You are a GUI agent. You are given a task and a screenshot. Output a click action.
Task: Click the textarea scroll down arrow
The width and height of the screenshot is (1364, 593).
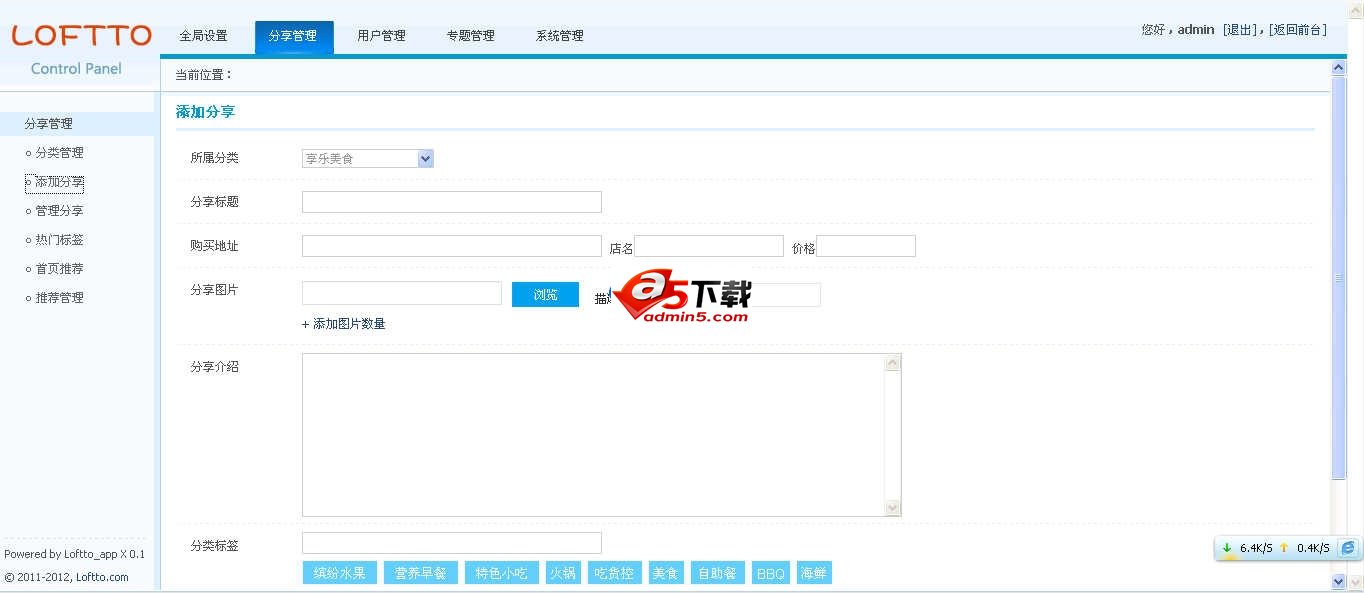(893, 508)
